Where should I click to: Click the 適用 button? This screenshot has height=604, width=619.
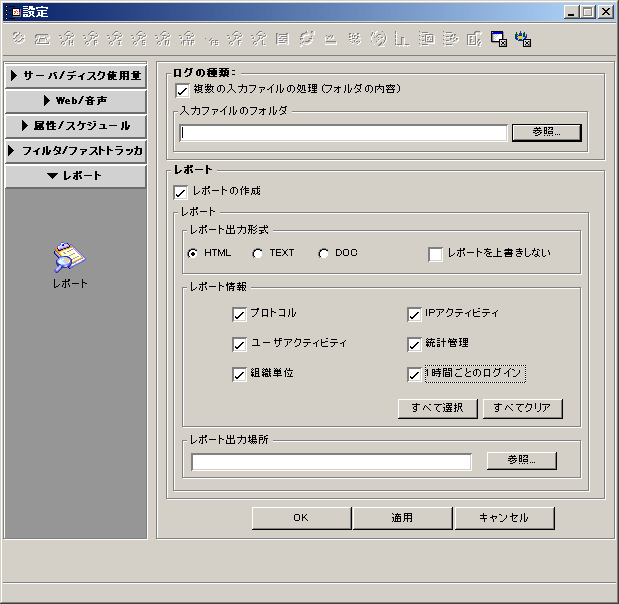point(402,518)
